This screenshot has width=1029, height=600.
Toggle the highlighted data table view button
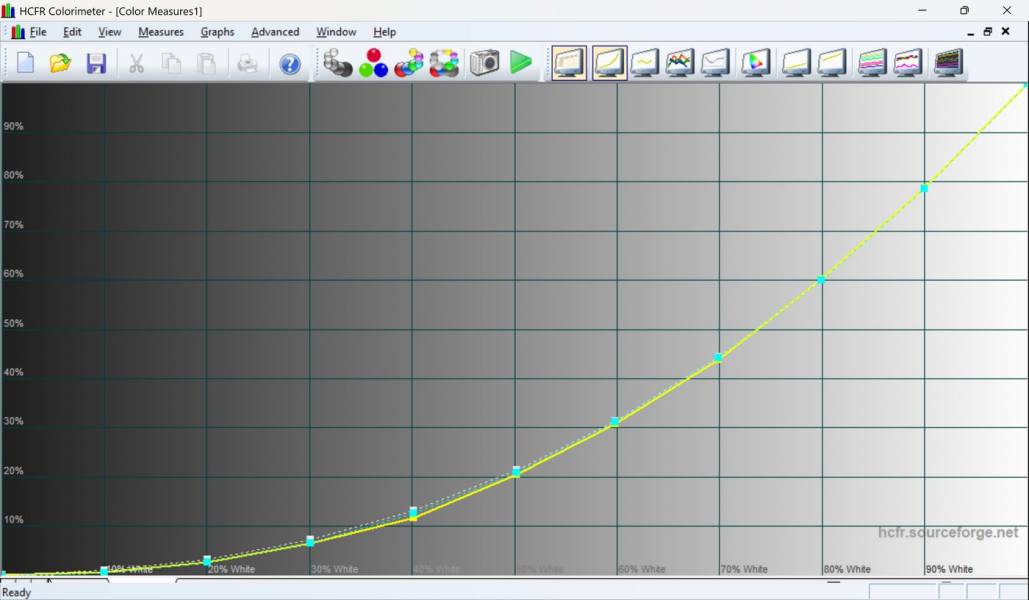point(569,63)
